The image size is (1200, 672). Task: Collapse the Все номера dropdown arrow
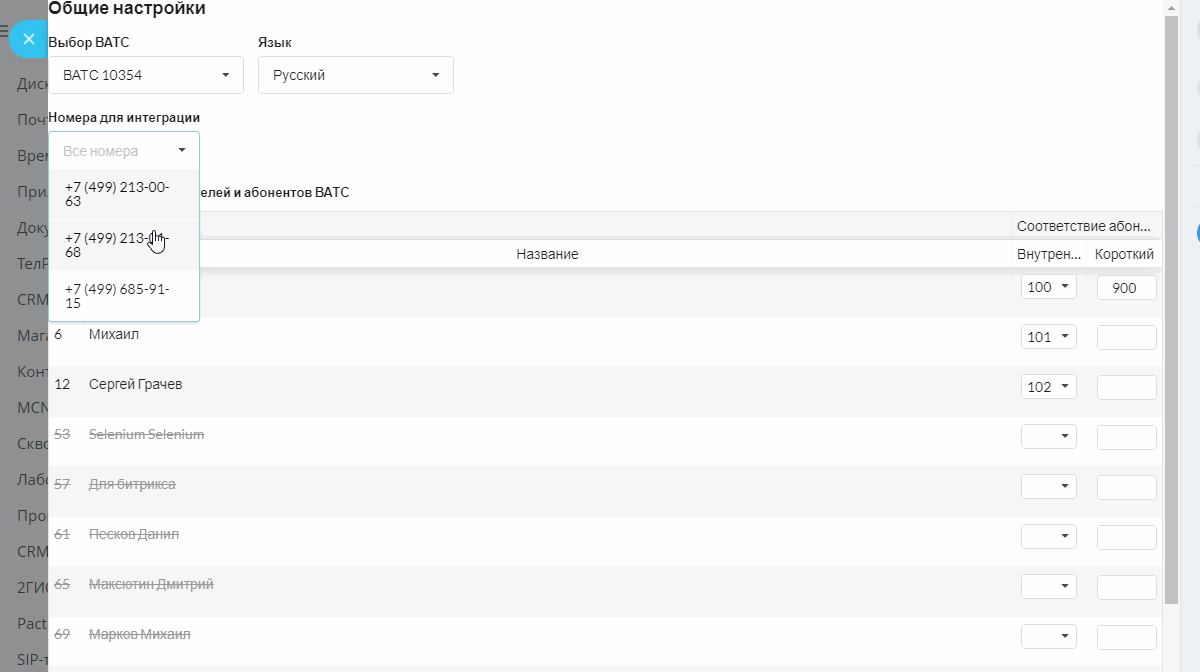pyautogui.click(x=182, y=151)
